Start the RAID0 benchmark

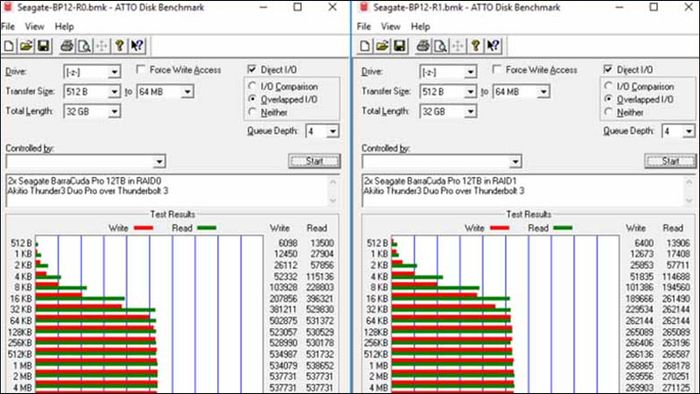pos(314,161)
